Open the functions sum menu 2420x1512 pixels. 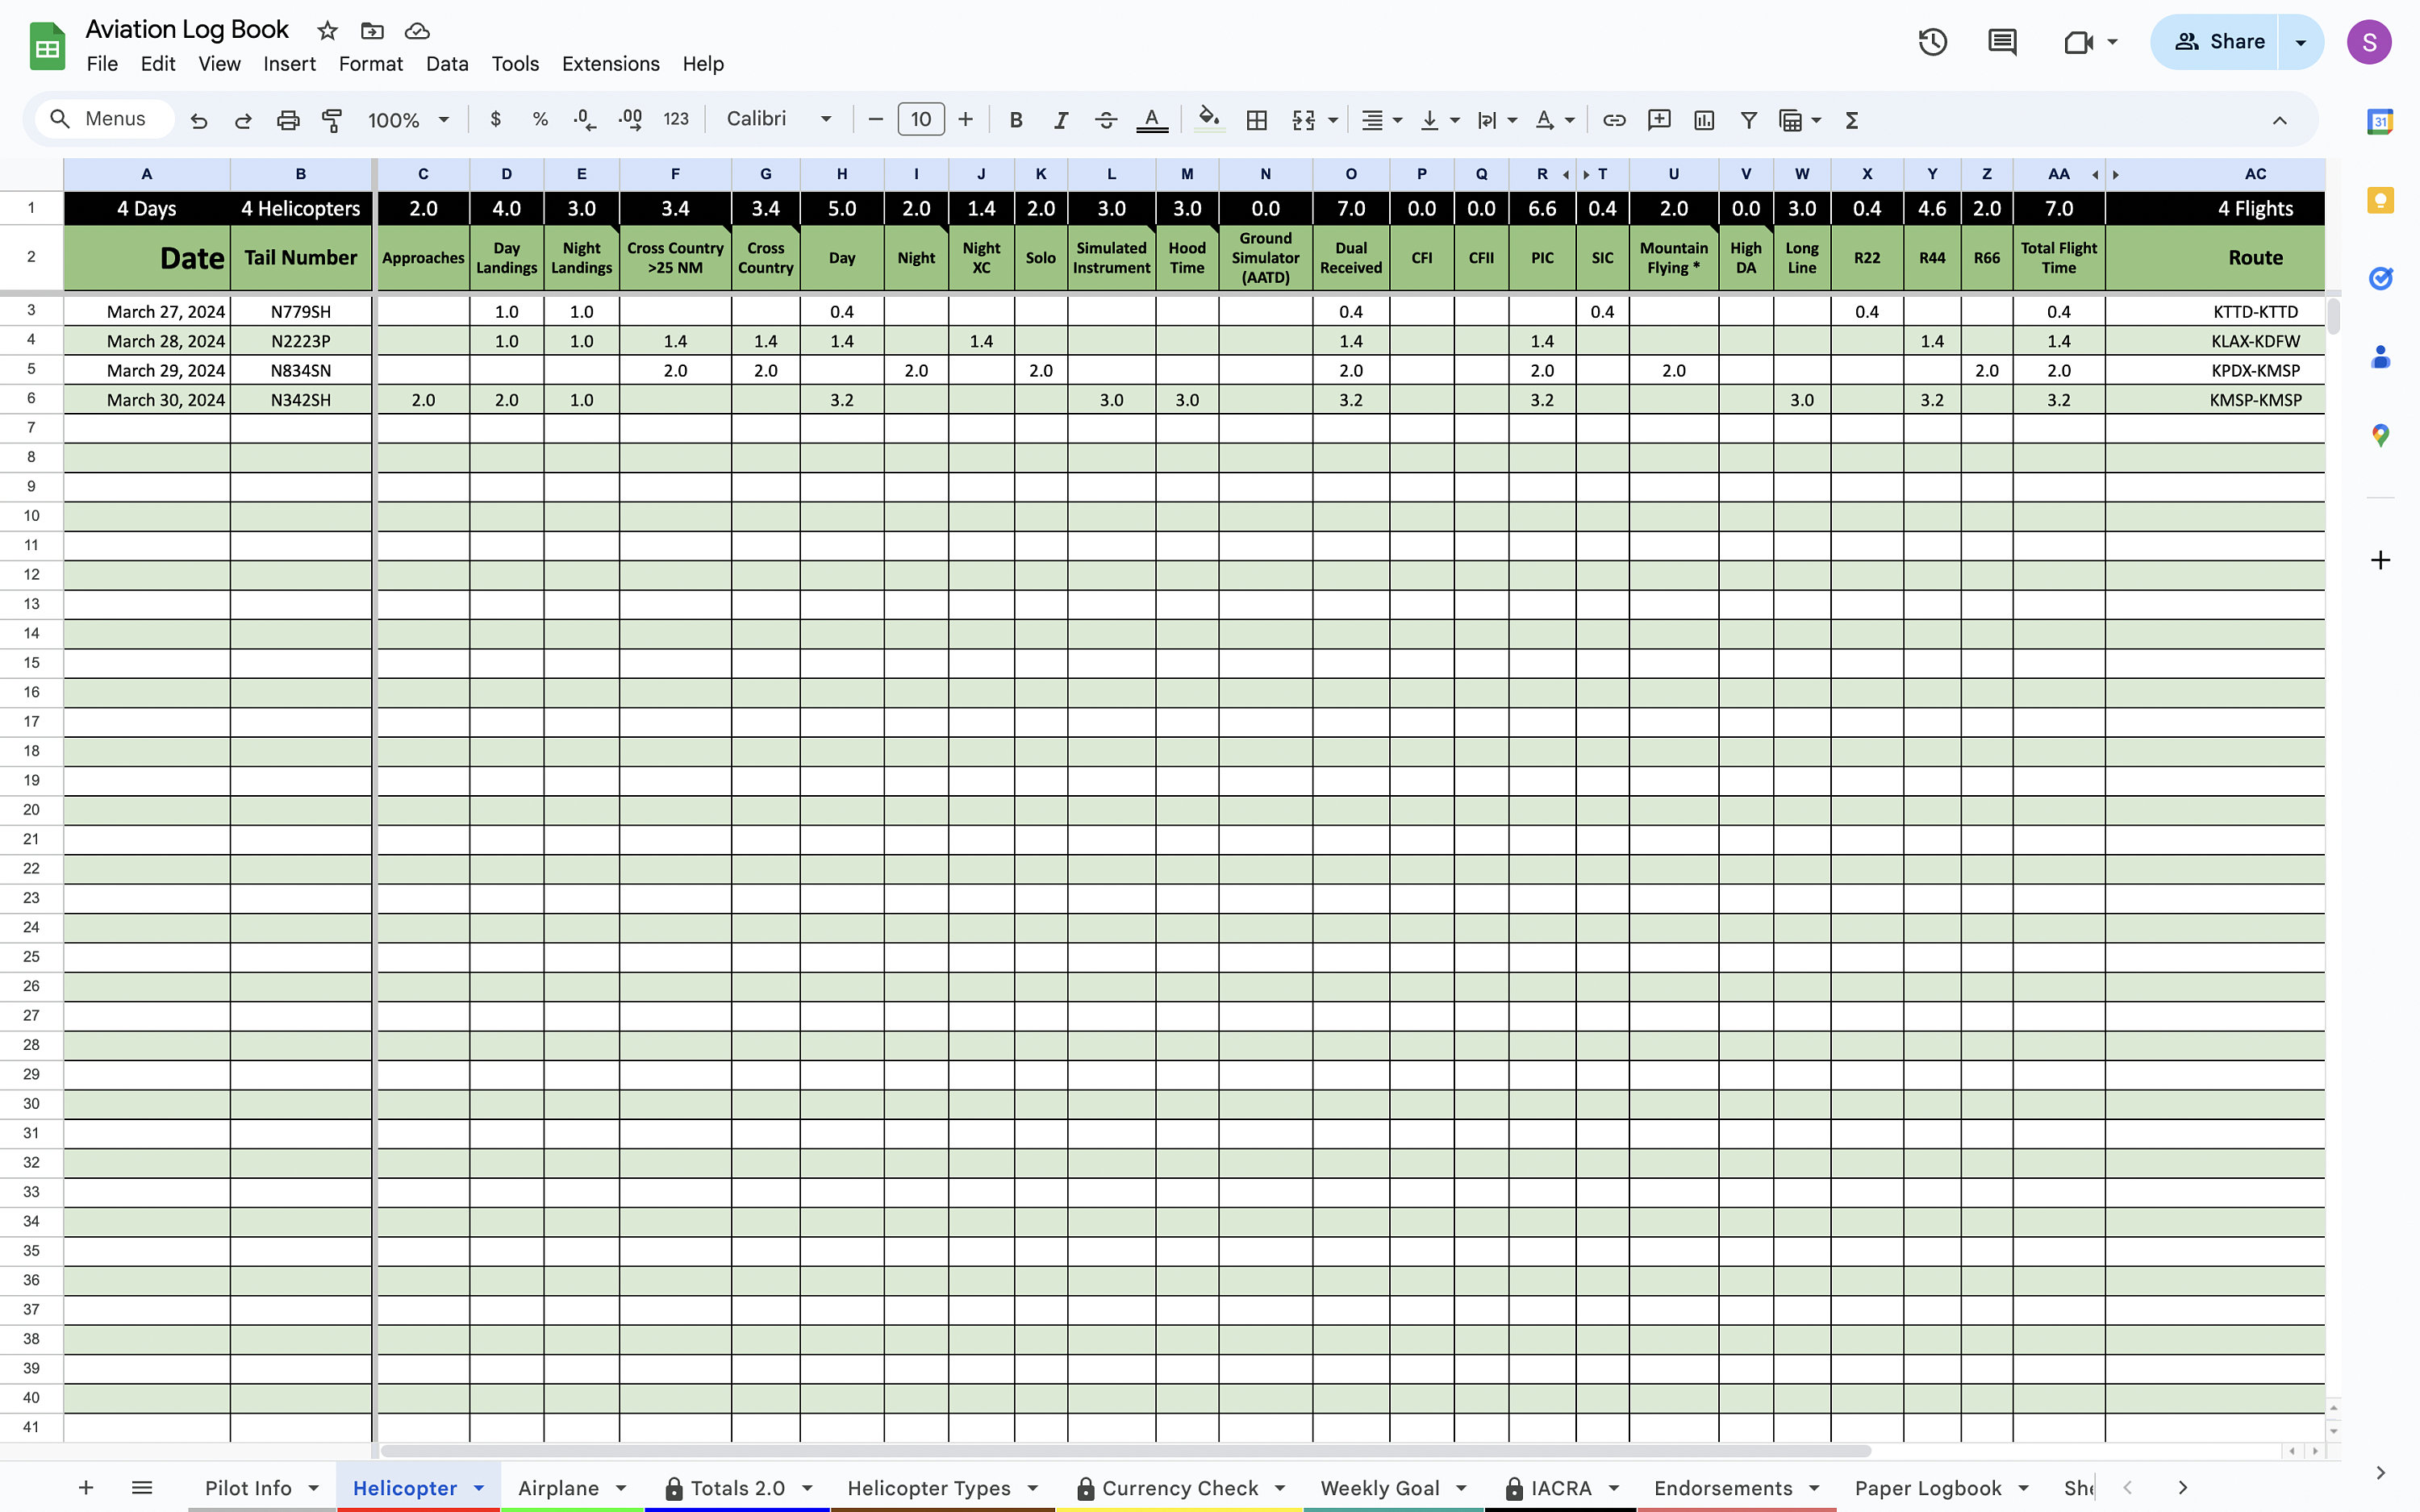point(1851,120)
